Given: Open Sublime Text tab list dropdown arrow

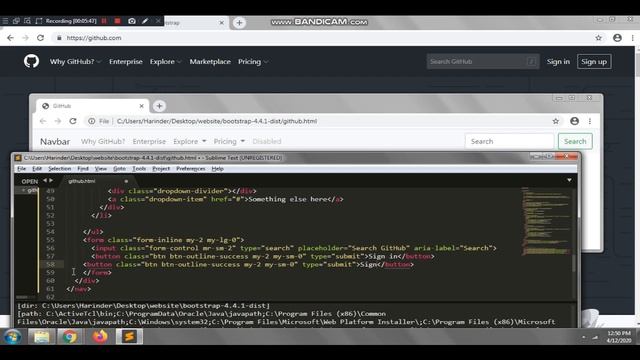Looking at the screenshot, I should [x=569, y=180].
